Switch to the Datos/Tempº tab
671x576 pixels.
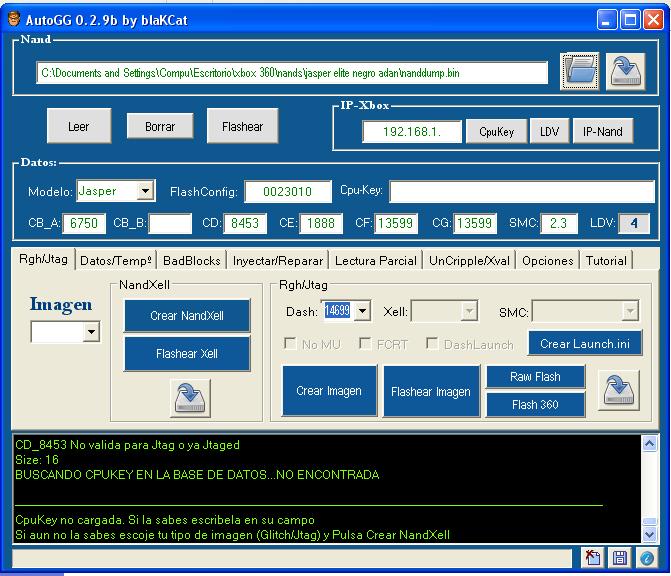[x=116, y=261]
